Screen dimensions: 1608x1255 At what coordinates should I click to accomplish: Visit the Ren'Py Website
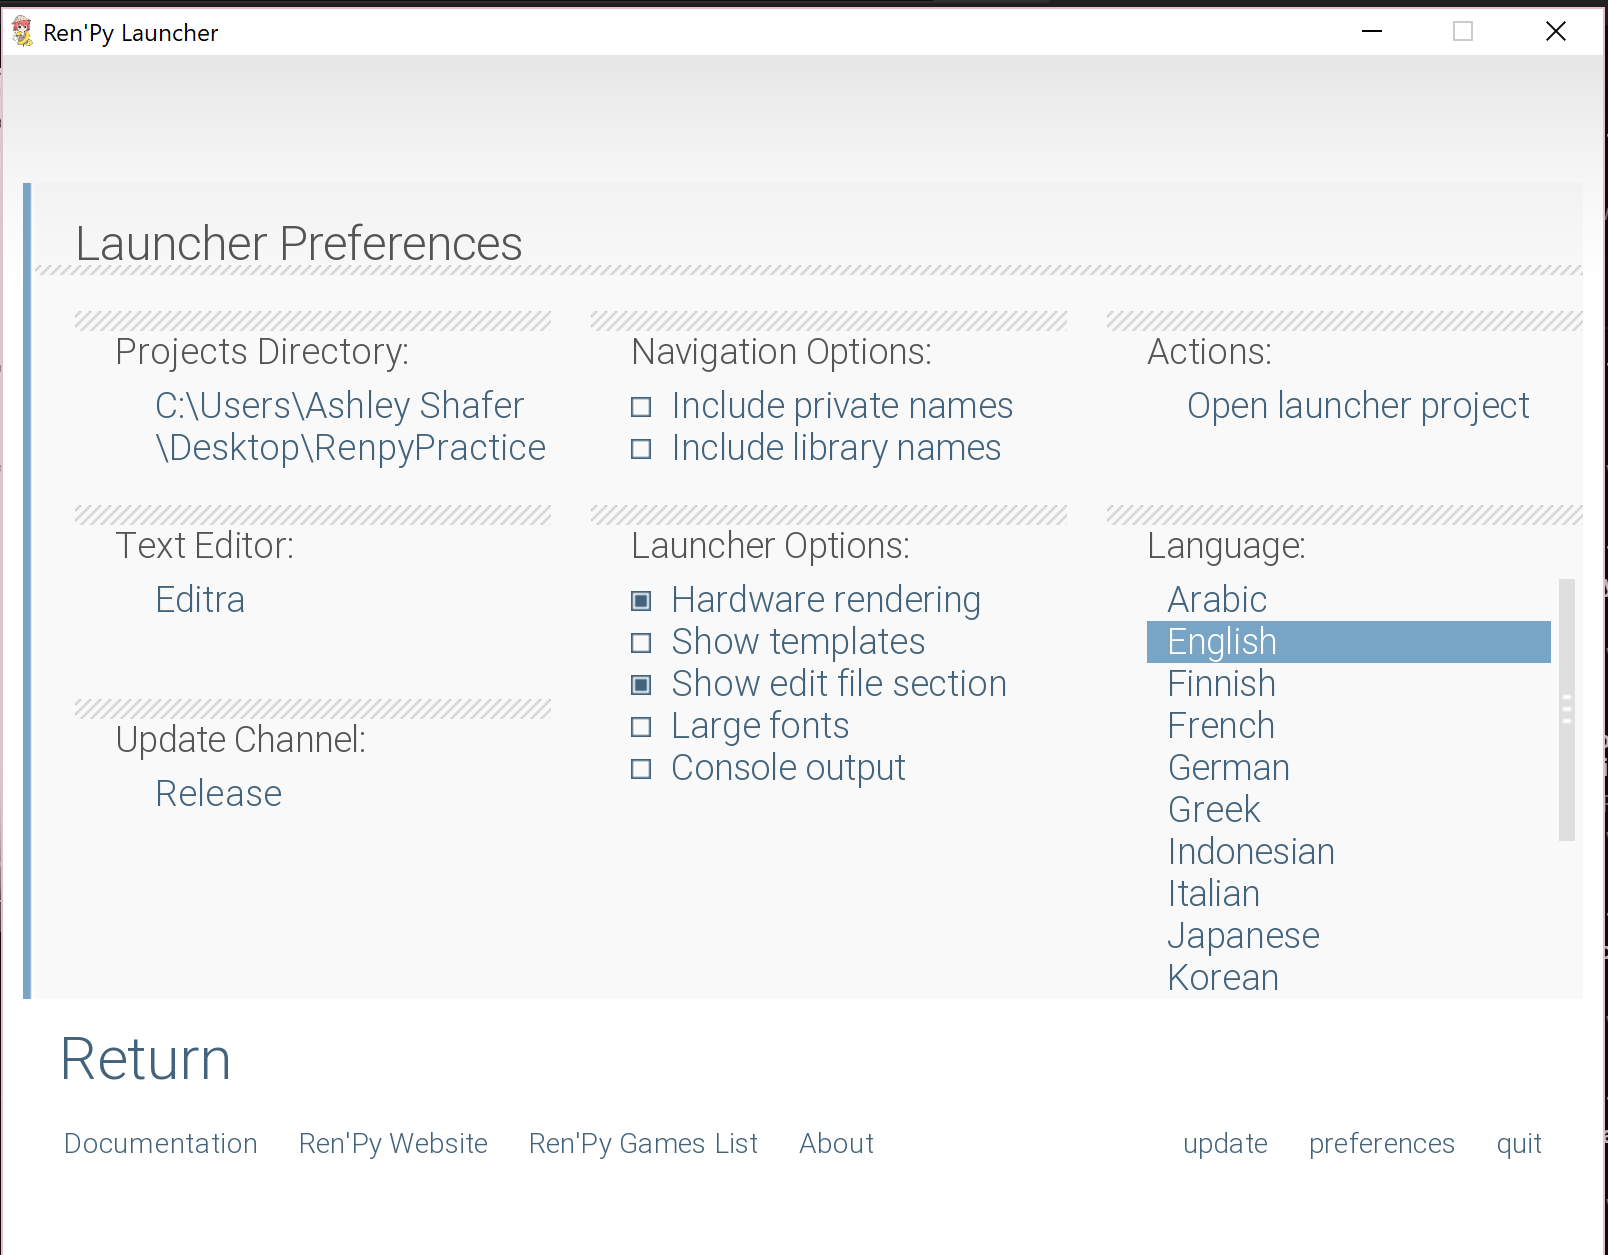click(393, 1144)
